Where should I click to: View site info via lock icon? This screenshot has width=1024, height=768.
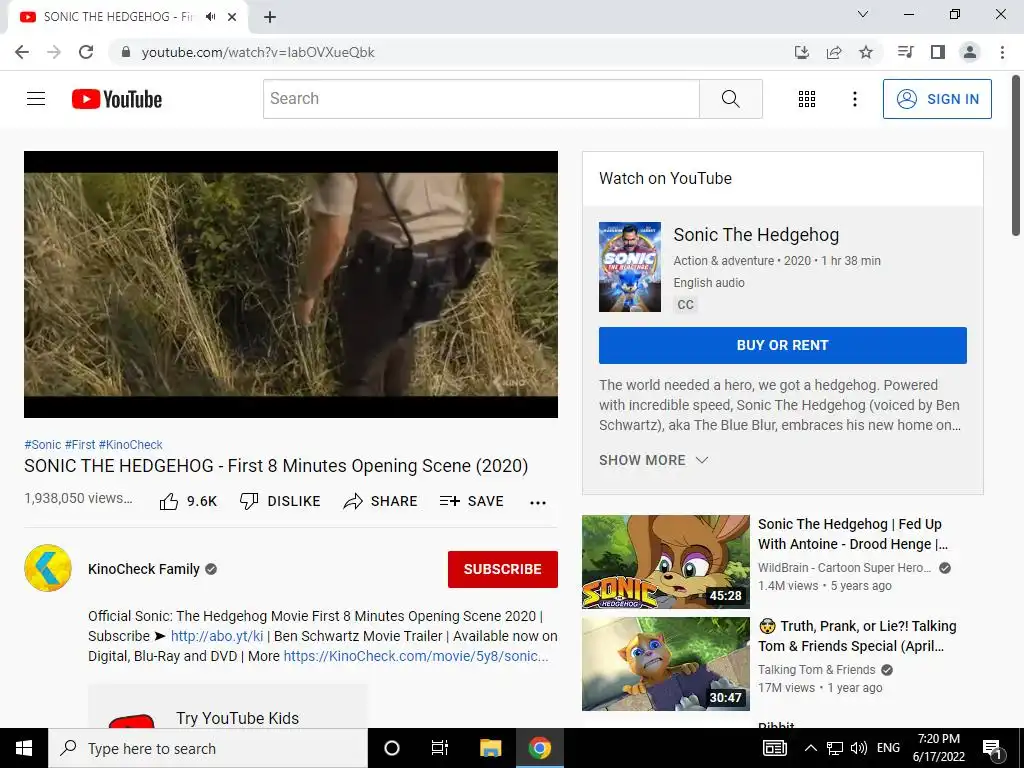[126, 52]
